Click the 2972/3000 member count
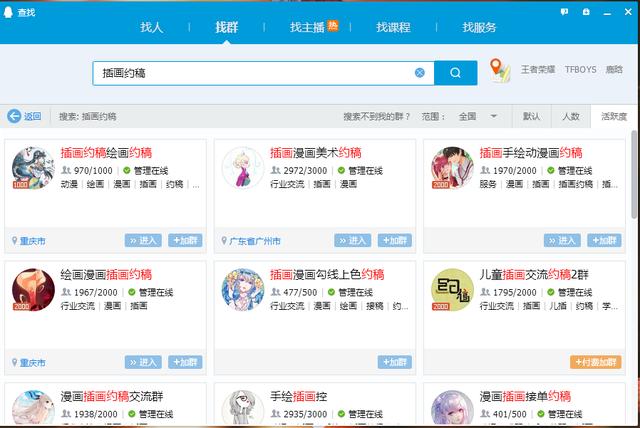640x428 pixels. pos(305,171)
